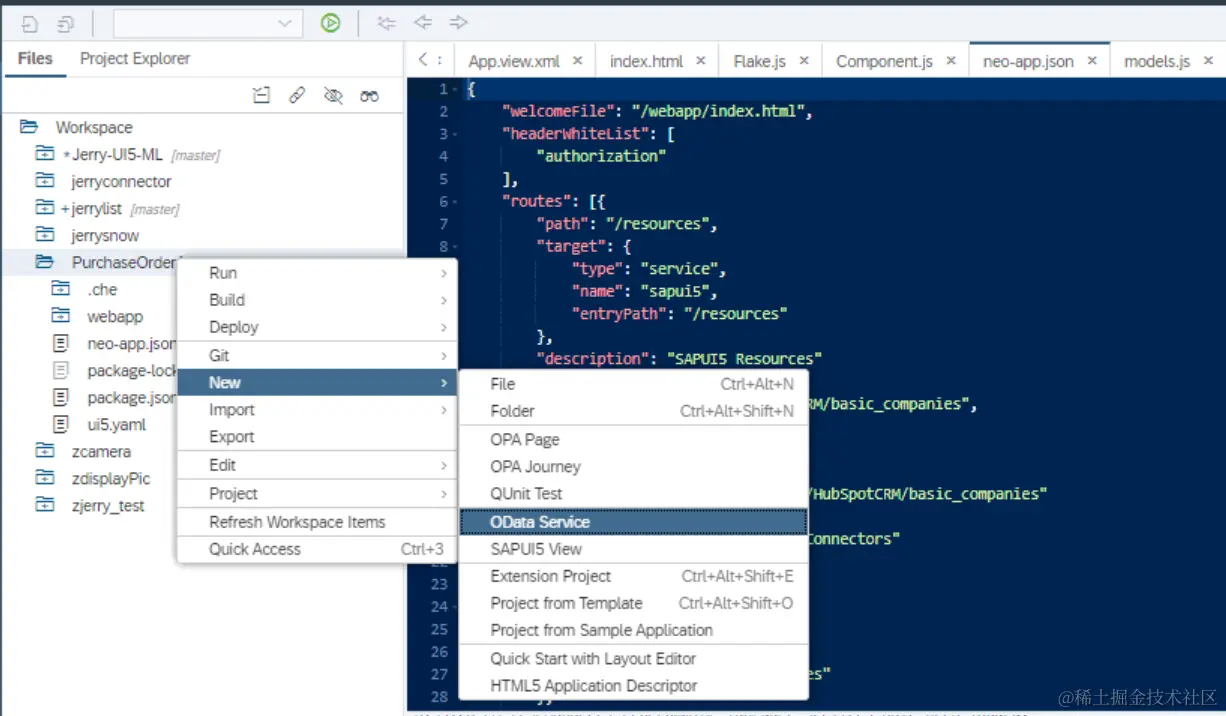Toggle the hidden files eye icon
This screenshot has width=1226, height=716.
pyautogui.click(x=334, y=95)
